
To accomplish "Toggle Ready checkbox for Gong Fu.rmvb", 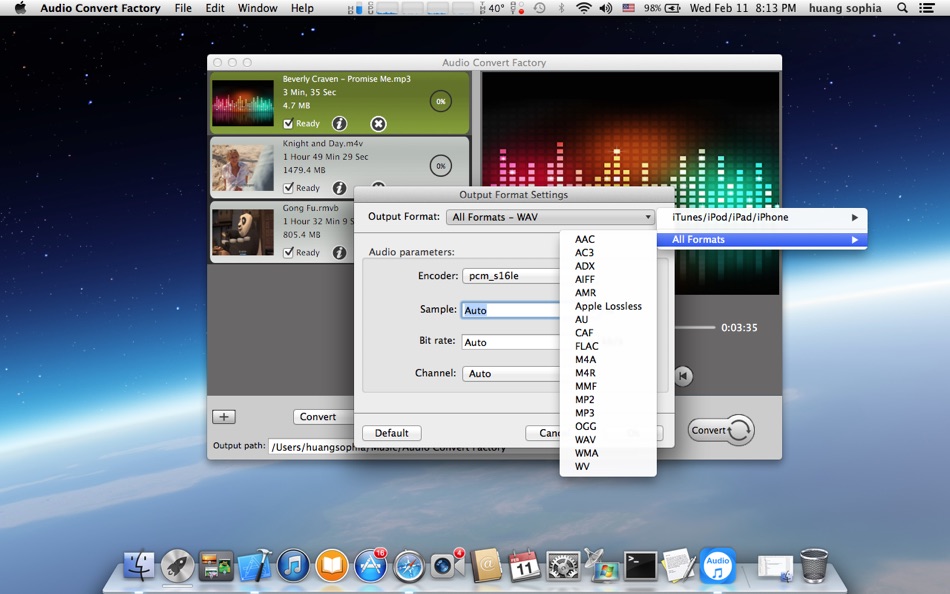I will point(288,252).
